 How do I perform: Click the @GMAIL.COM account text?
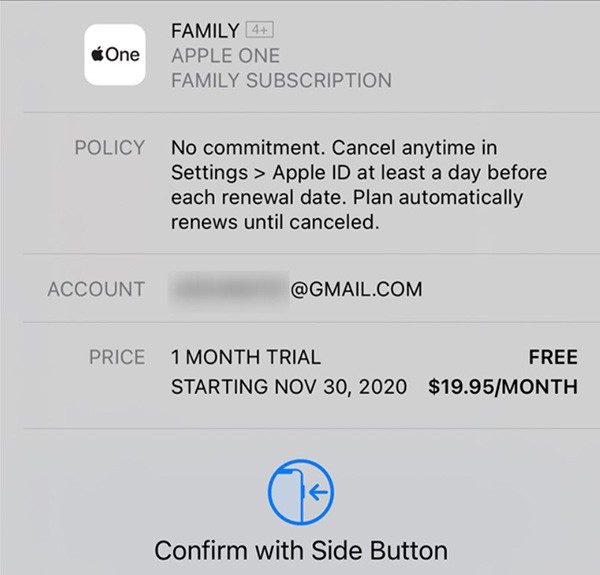[356, 290]
